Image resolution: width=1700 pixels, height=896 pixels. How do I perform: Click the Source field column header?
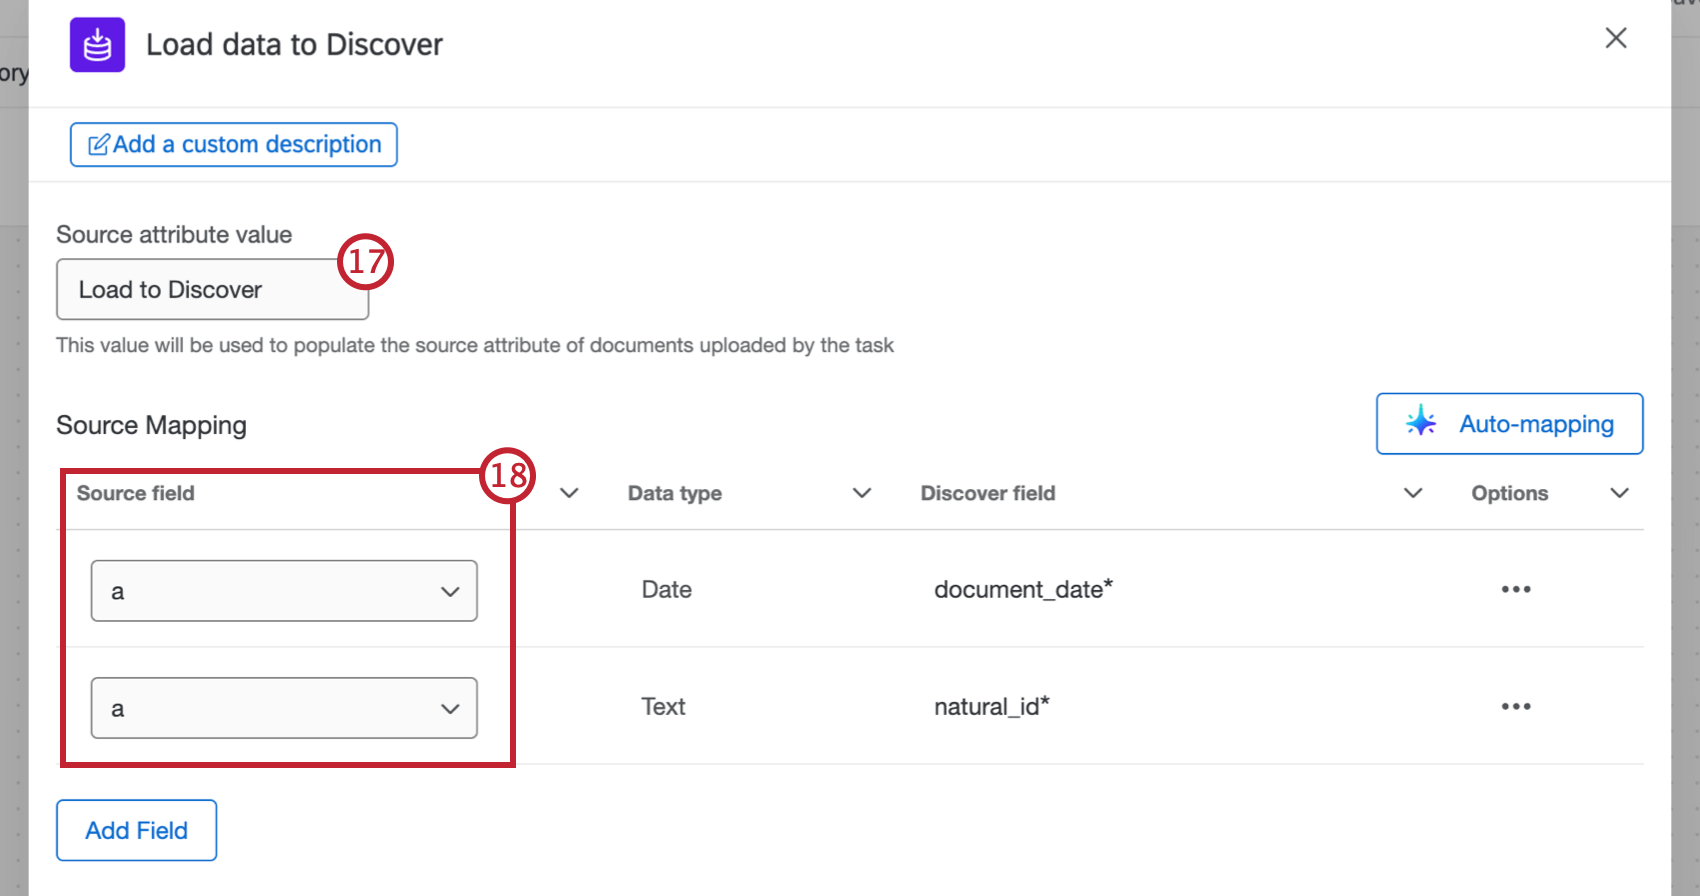click(136, 493)
